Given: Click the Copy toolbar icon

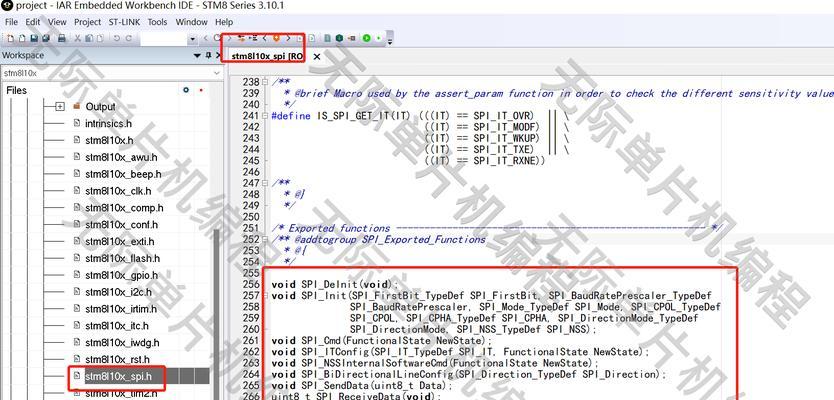Looking at the screenshot, I should [x=89, y=38].
